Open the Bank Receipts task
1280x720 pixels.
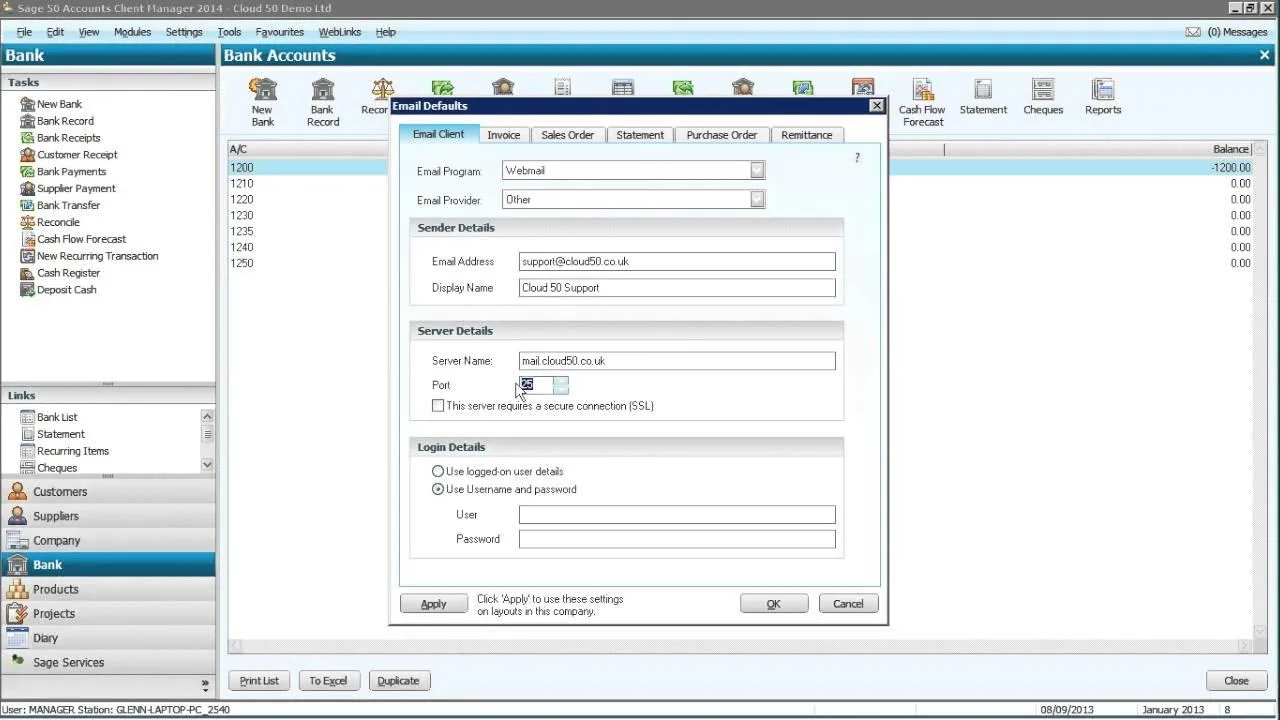tap(68, 138)
